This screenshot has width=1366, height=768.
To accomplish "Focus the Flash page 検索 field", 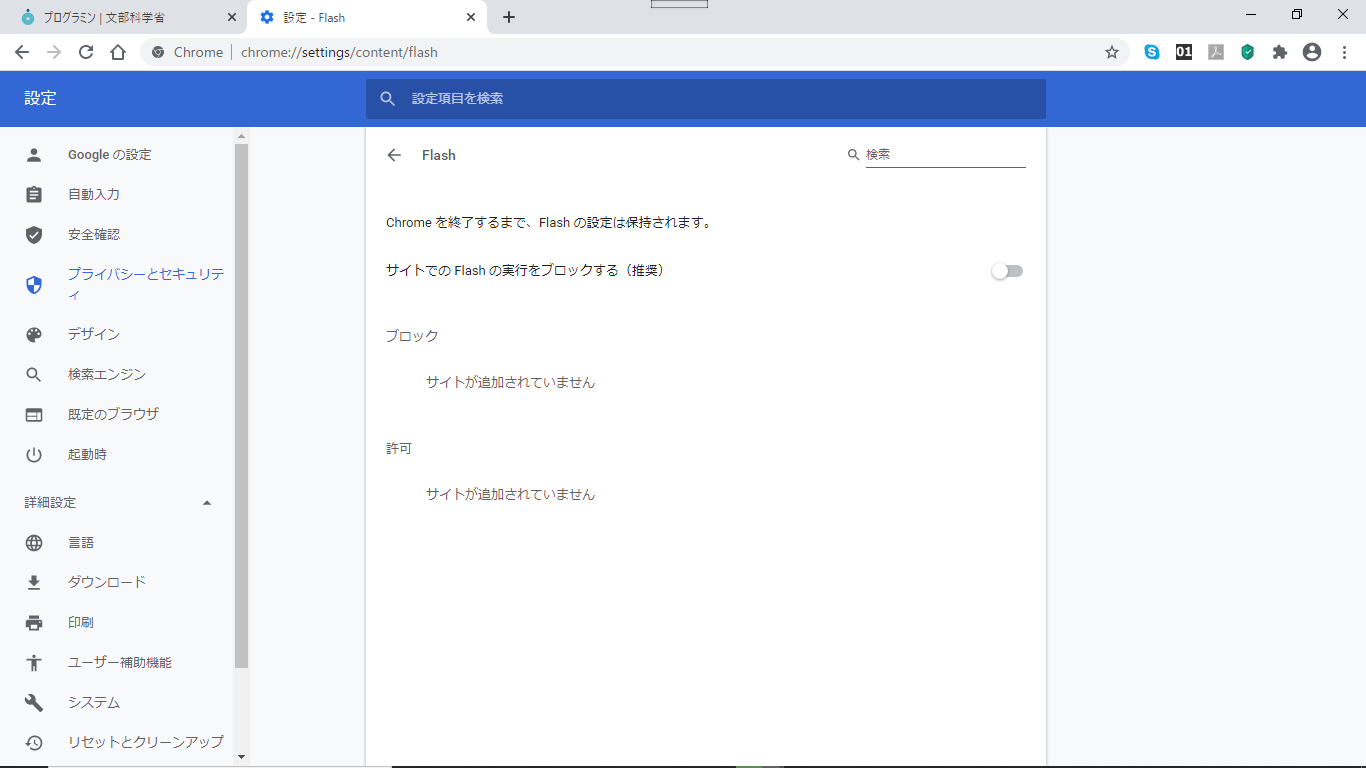I will pyautogui.click(x=945, y=155).
